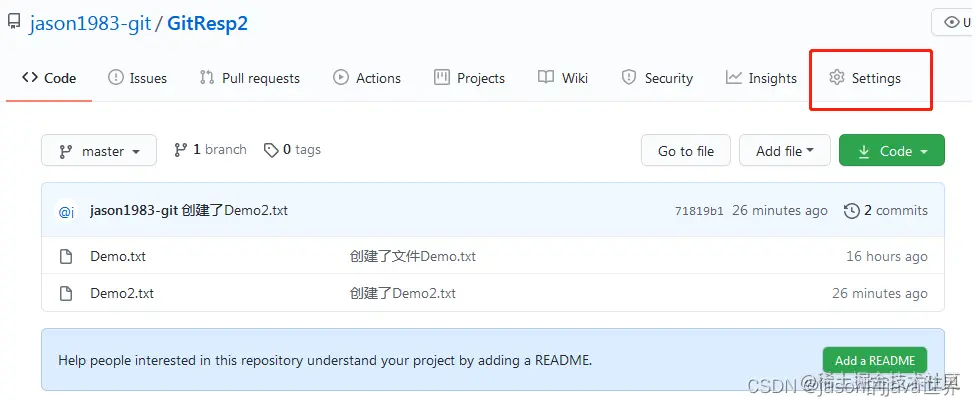Image resolution: width=975 pixels, height=406 pixels.
Task: Click the clock history icon beside 2 commits
Action: (x=851, y=211)
